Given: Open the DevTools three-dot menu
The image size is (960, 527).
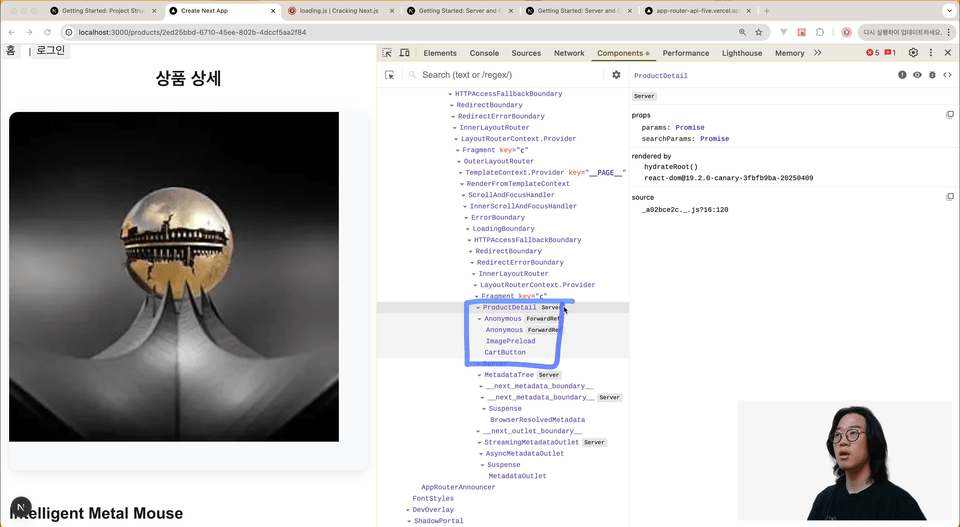Looking at the screenshot, I should click(x=931, y=53).
